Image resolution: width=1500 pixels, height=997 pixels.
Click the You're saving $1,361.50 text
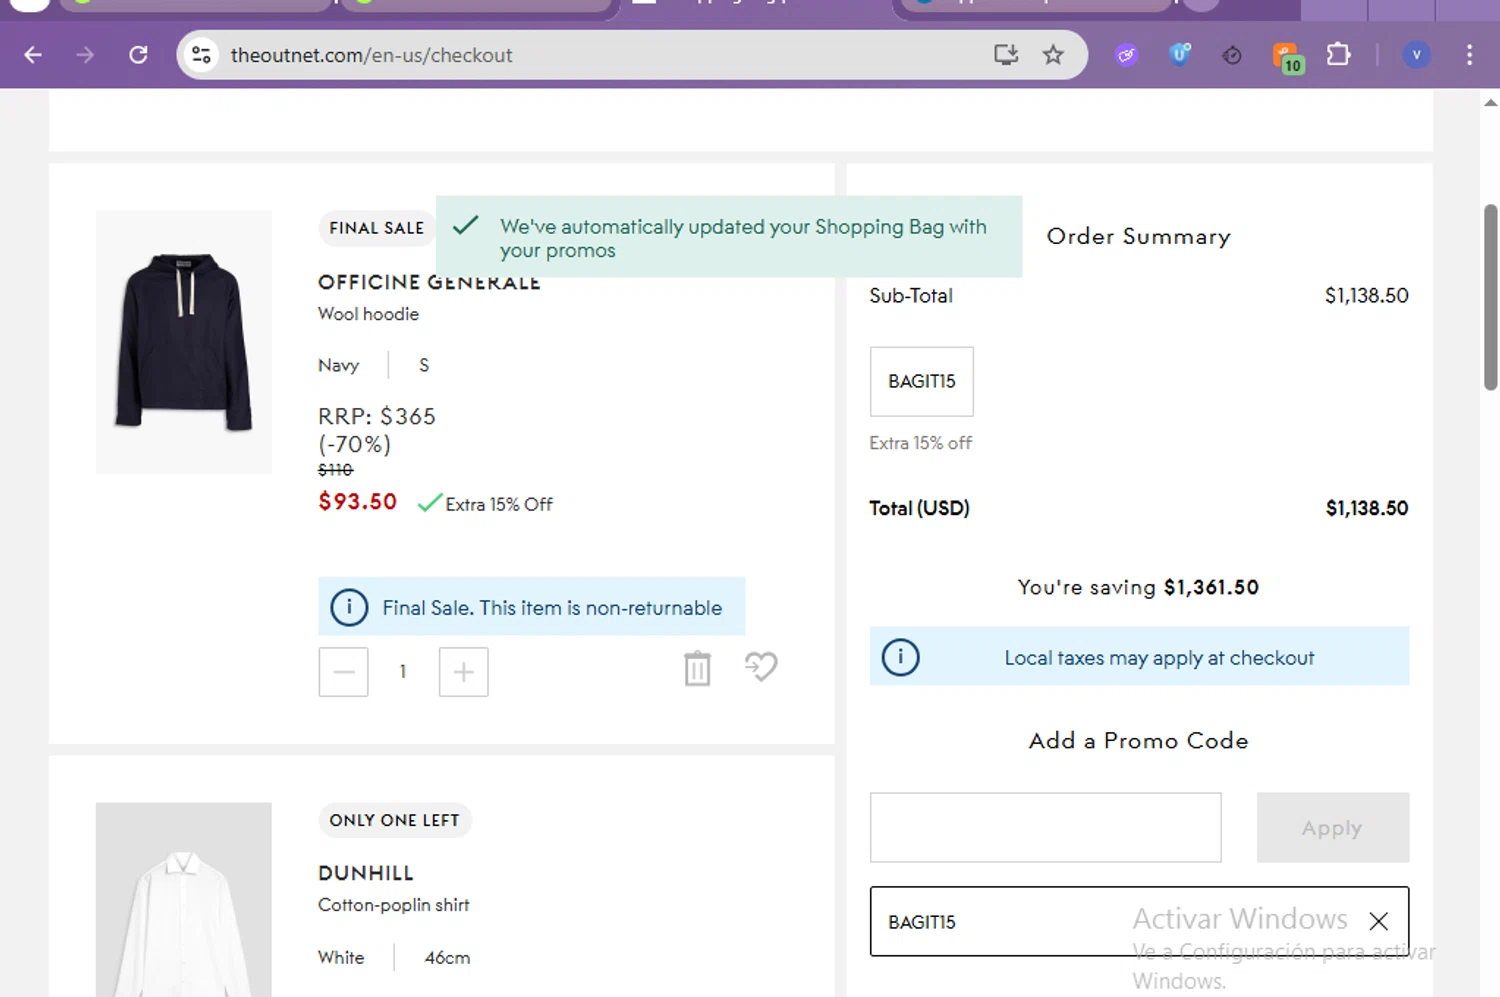pyautogui.click(x=1138, y=587)
